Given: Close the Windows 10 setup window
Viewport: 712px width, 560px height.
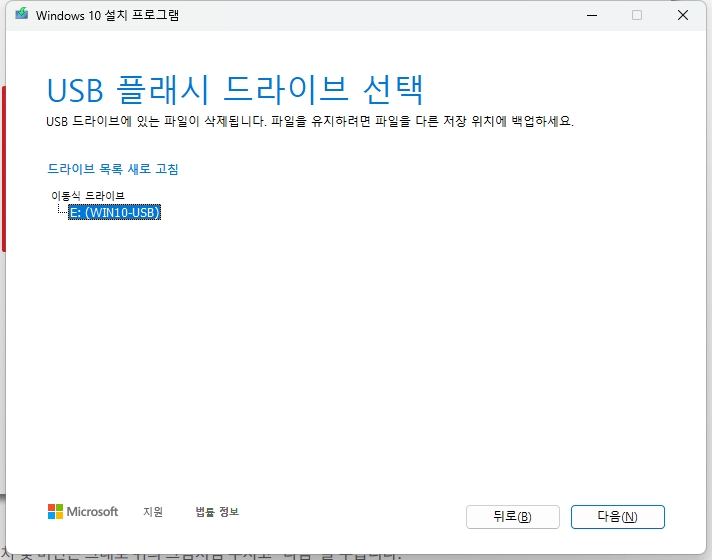Looking at the screenshot, I should 682,15.
